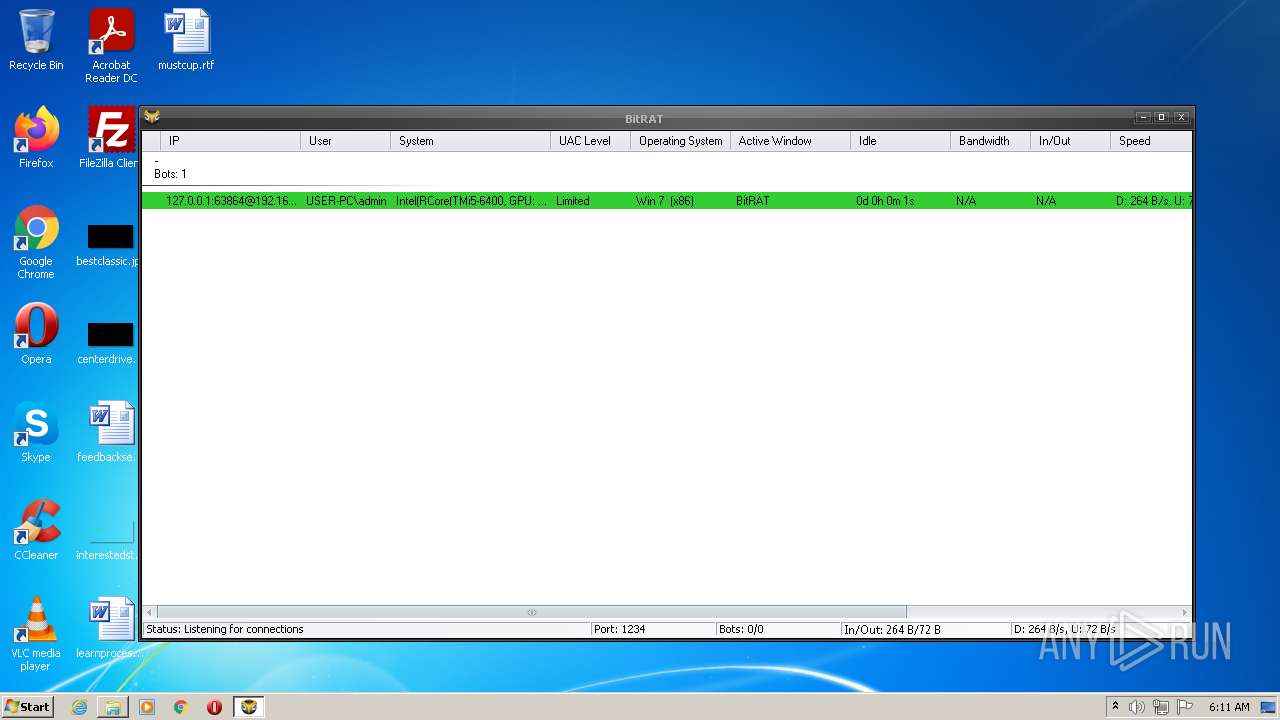Launch Google Chrome desktop shortcut
The height and width of the screenshot is (720, 1280).
pyautogui.click(x=36, y=242)
